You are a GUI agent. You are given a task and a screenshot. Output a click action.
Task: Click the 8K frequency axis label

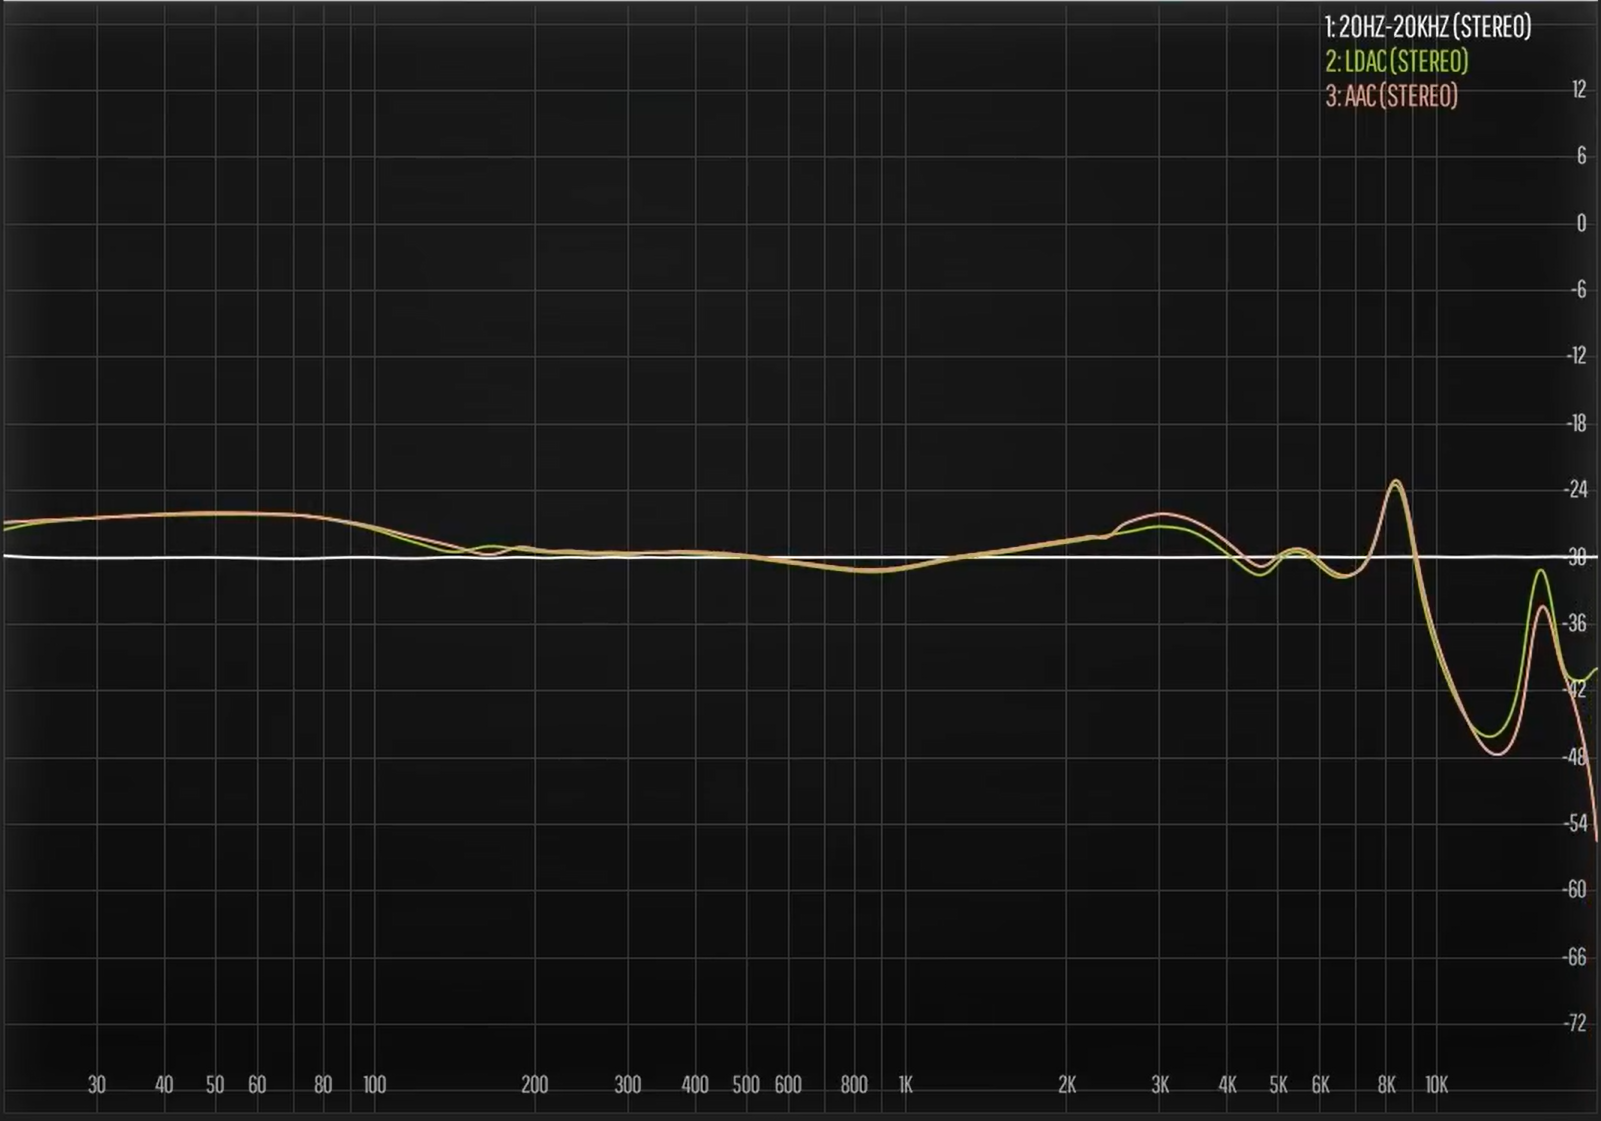tap(1386, 1085)
